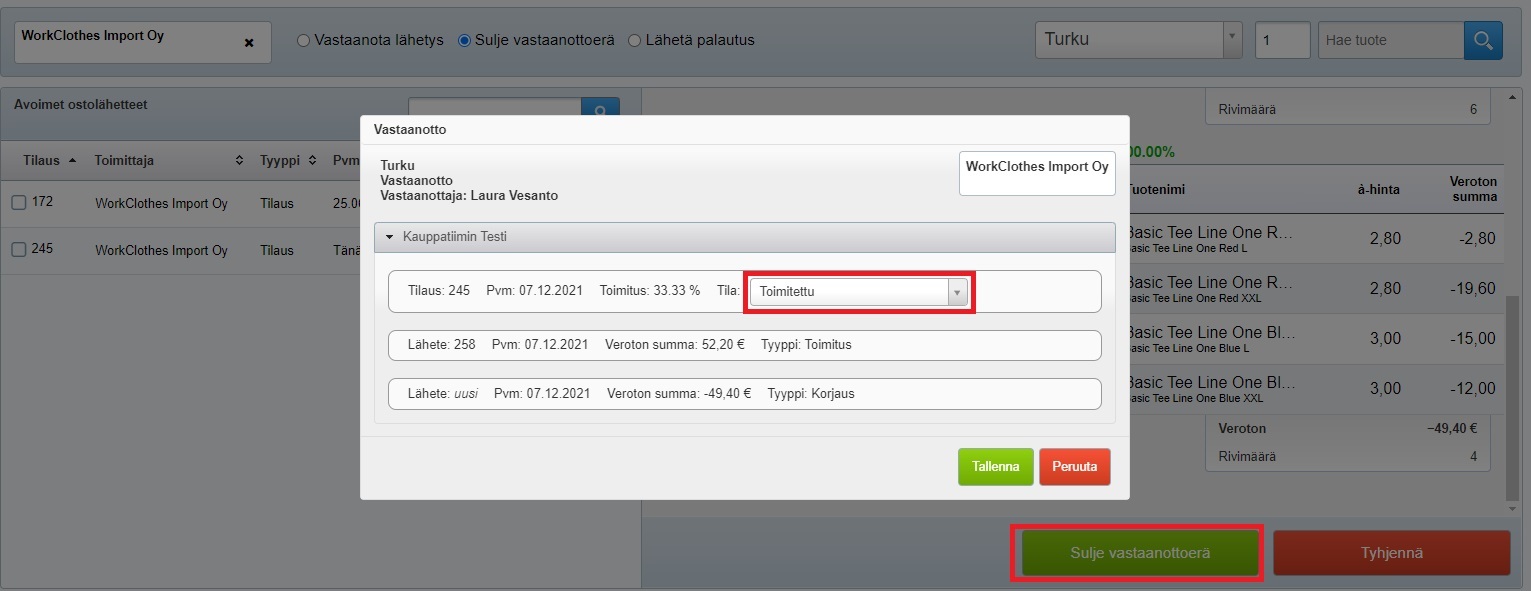Remove WorkClothes Import Oy with the x icon
Screen dimensions: 1531x591
point(249,43)
